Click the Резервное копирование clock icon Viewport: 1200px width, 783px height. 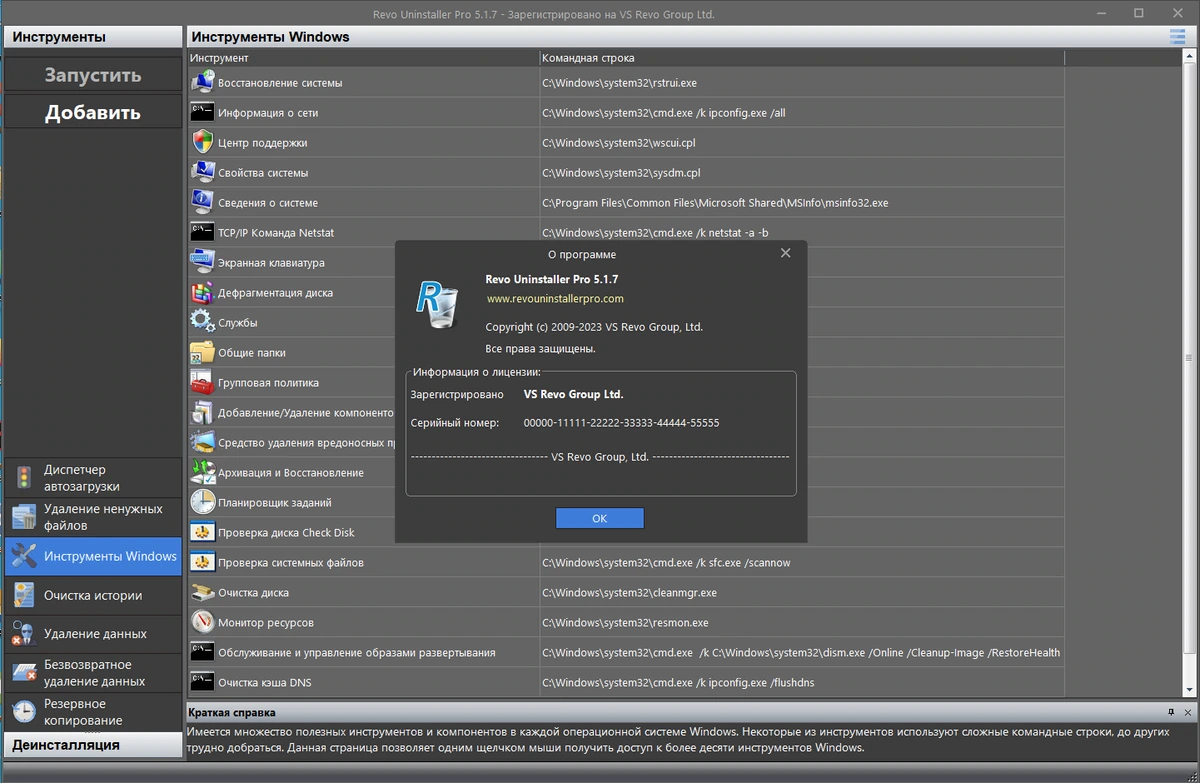click(24, 712)
